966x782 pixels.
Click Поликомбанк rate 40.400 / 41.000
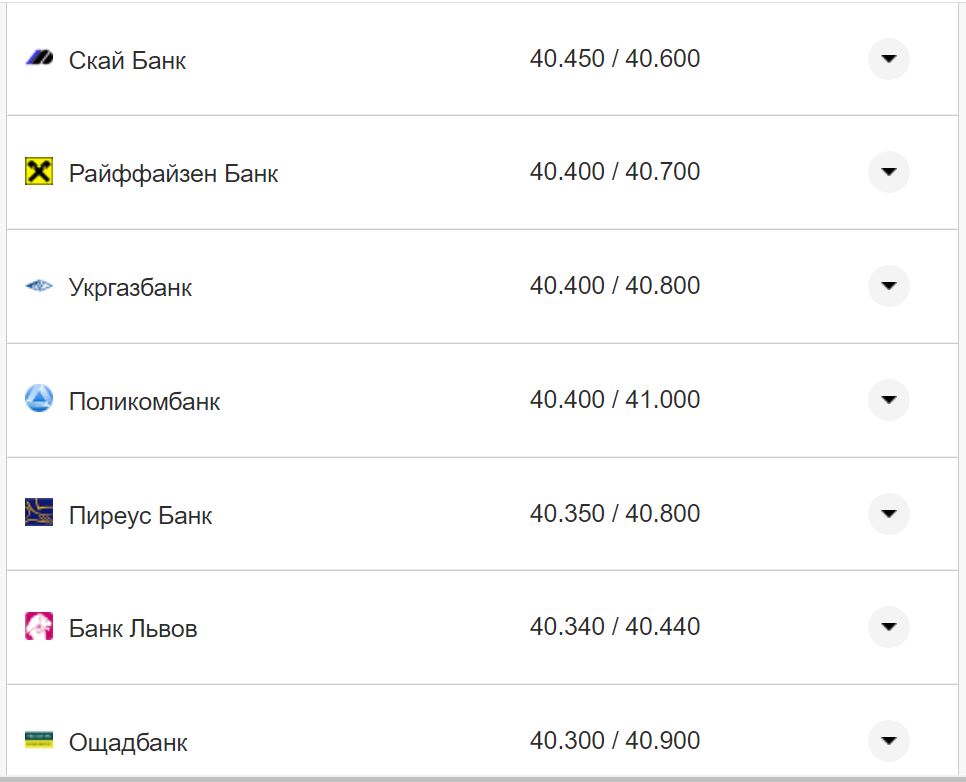click(614, 400)
